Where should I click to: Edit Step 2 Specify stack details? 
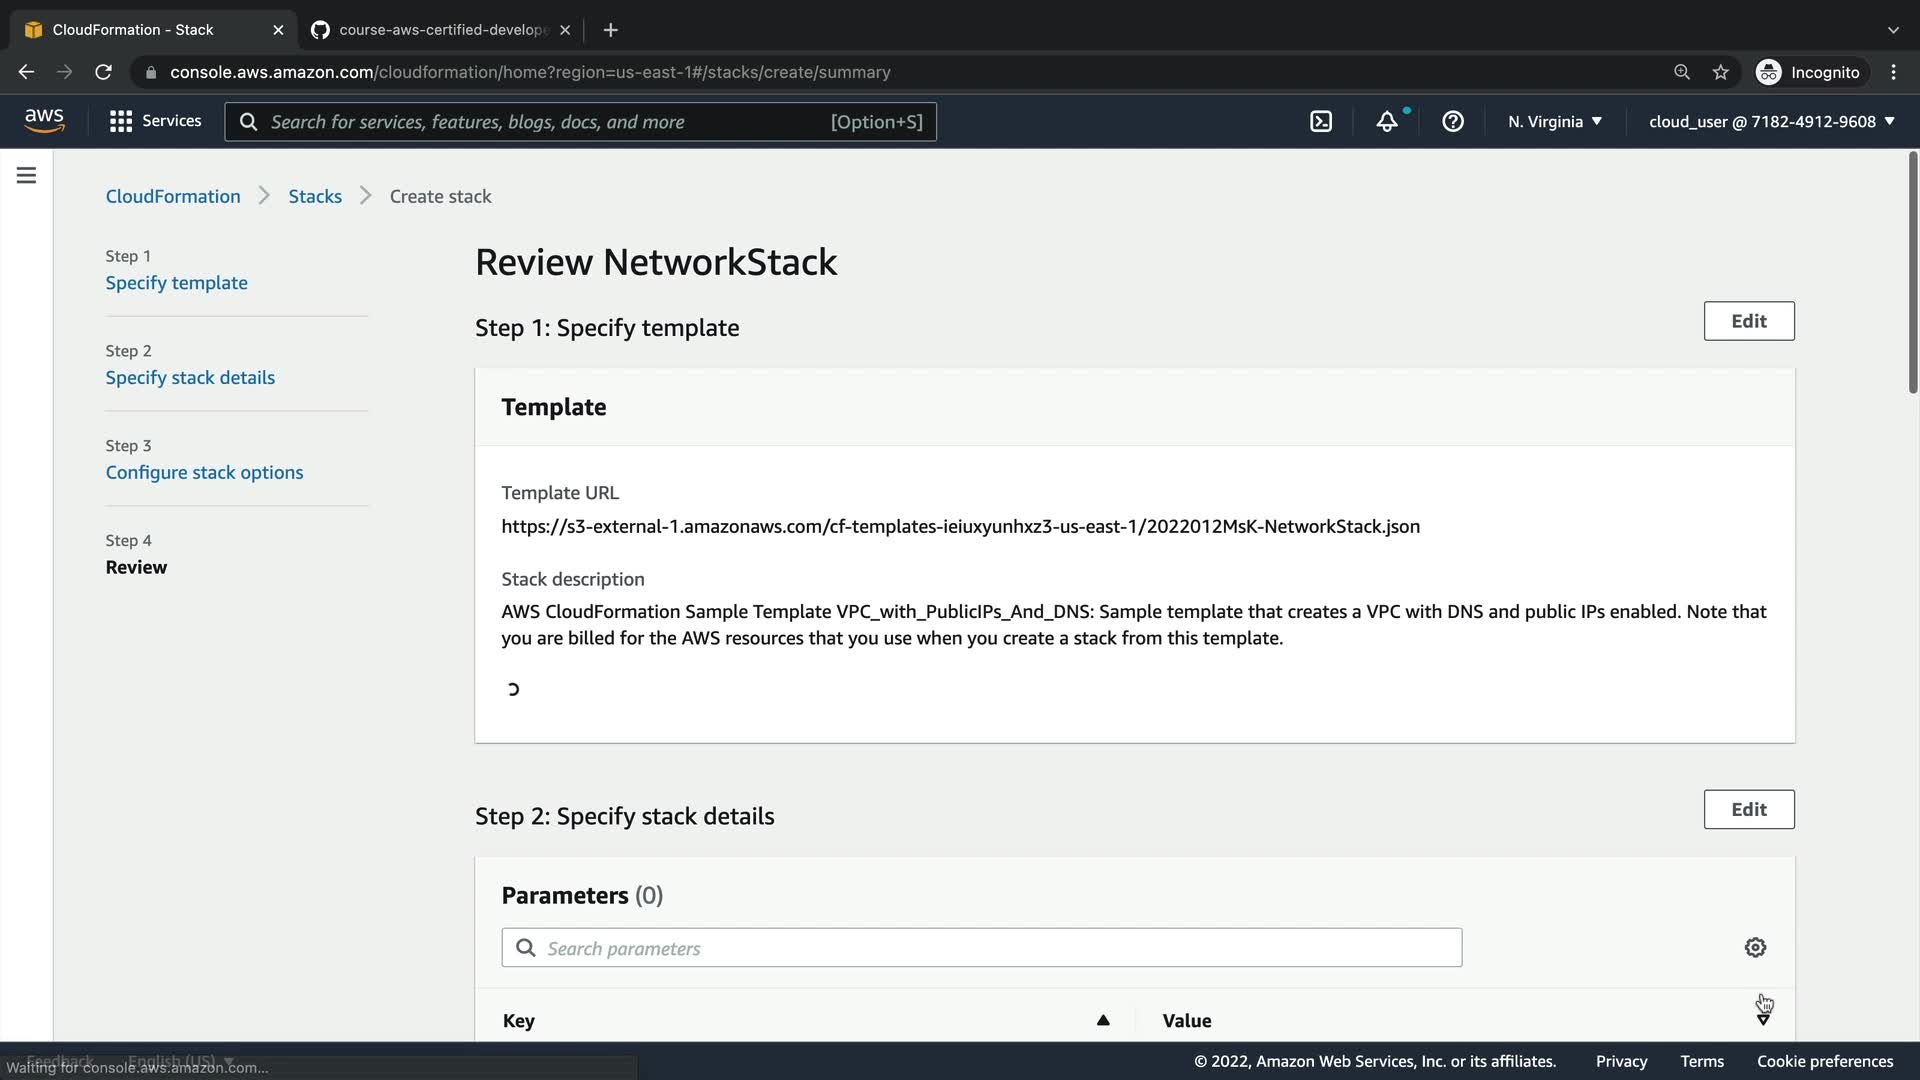pos(1748,810)
